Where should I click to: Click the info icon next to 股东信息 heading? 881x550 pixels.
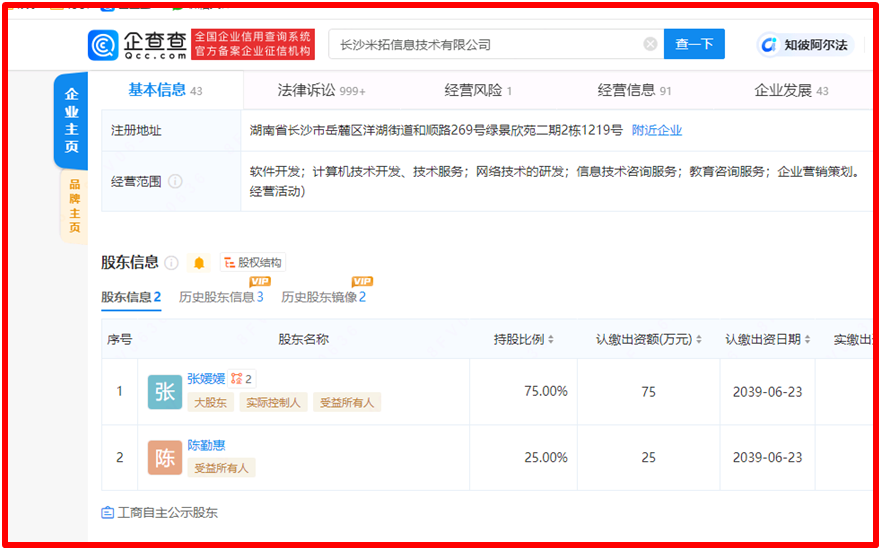171,263
